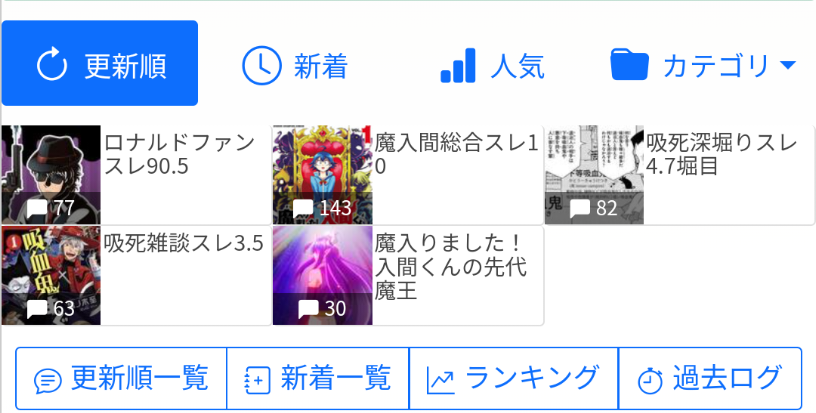The width and height of the screenshot is (816, 413).
Task: Click the speech bubble icon in 更新順一覧
Action: (48, 381)
